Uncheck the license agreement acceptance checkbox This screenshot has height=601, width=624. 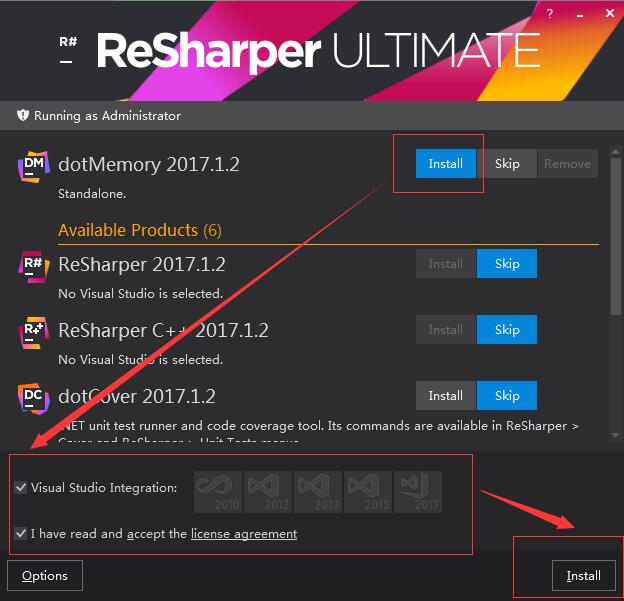21,533
